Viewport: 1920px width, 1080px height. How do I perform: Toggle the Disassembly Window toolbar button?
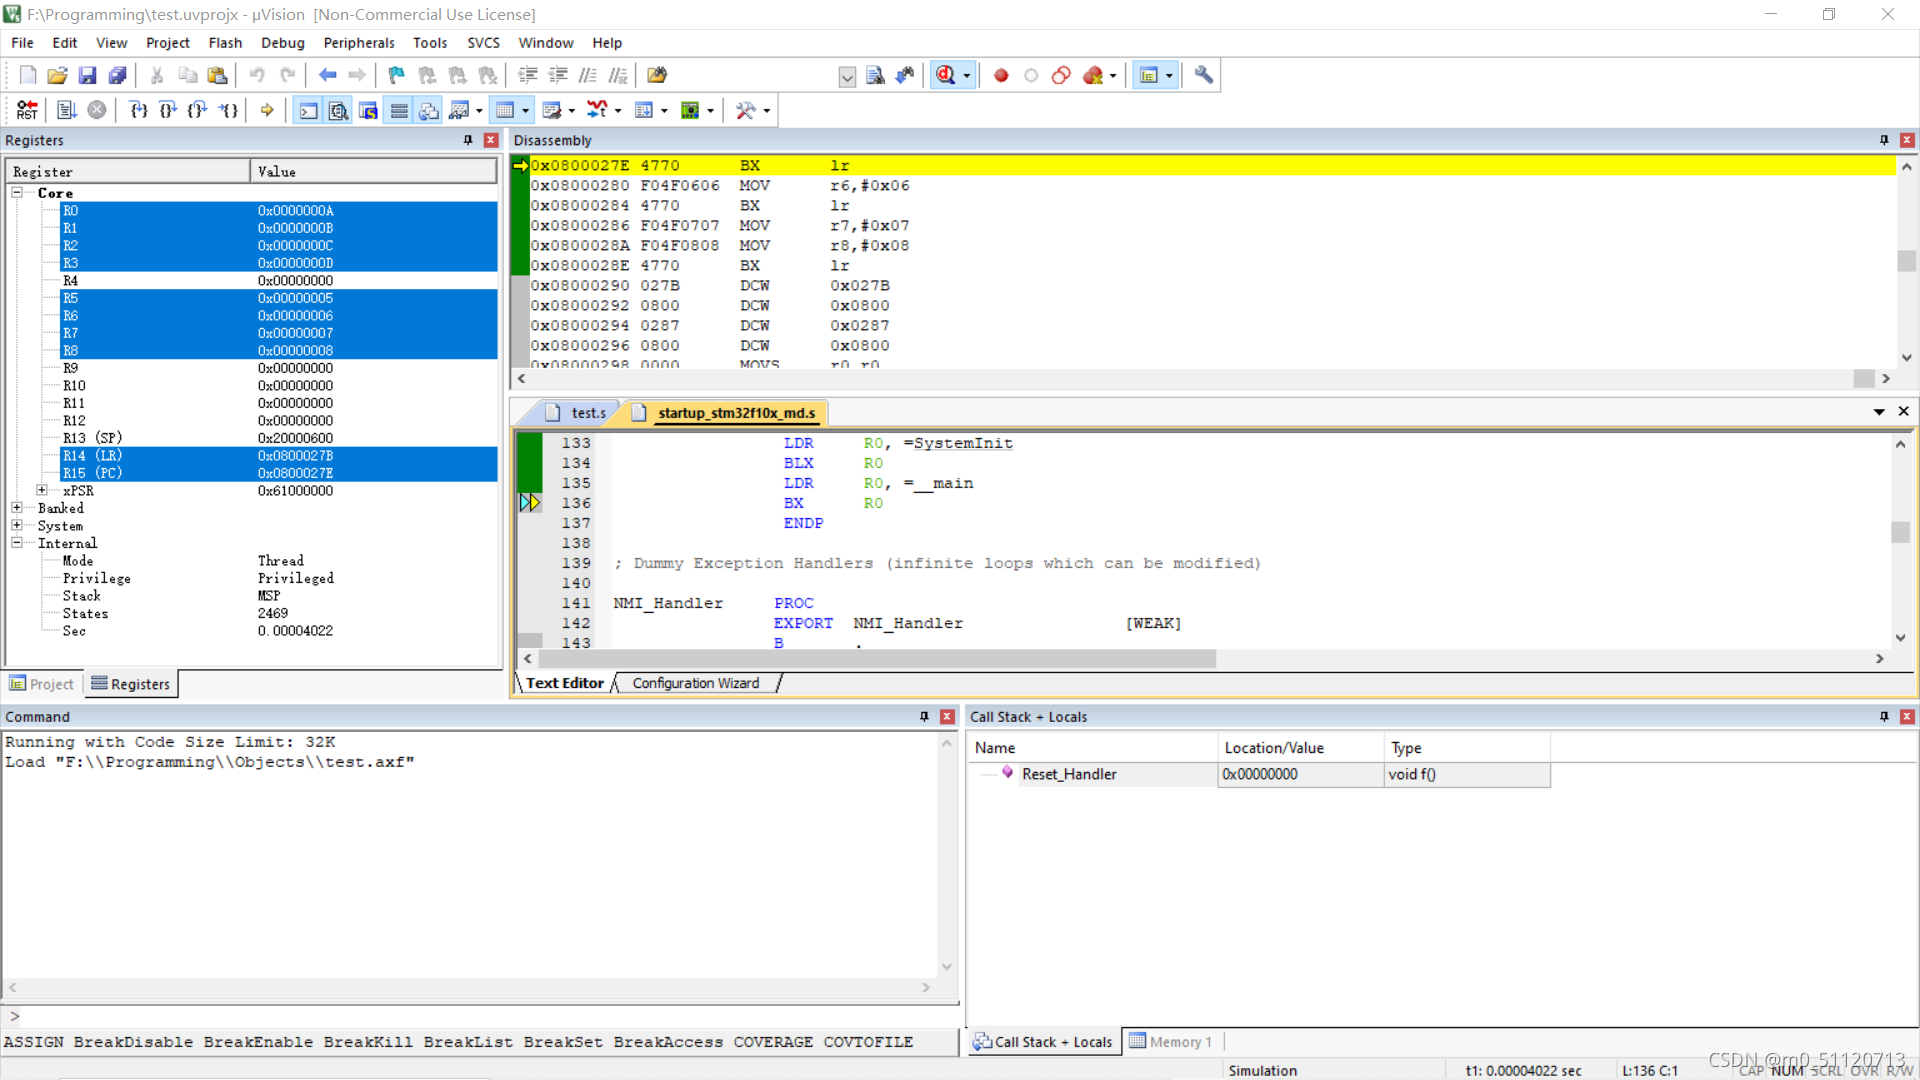(339, 110)
